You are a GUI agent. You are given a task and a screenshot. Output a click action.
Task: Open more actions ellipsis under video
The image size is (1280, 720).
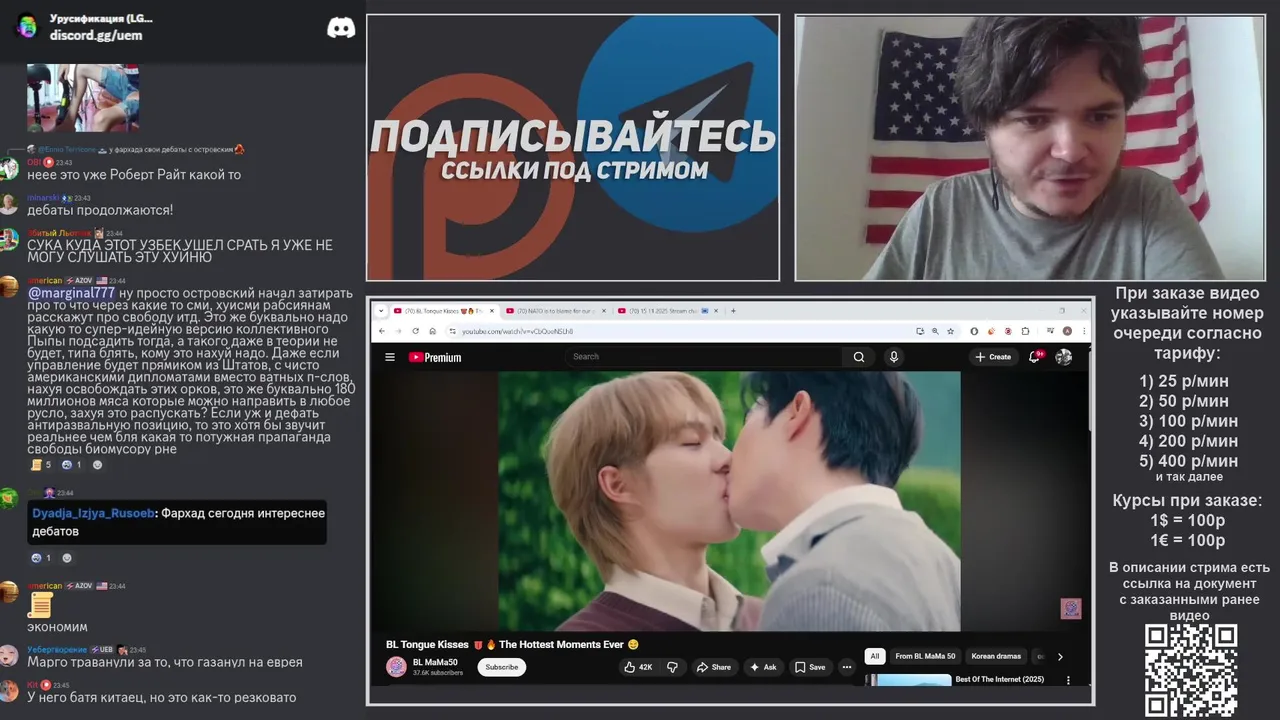[x=847, y=667]
